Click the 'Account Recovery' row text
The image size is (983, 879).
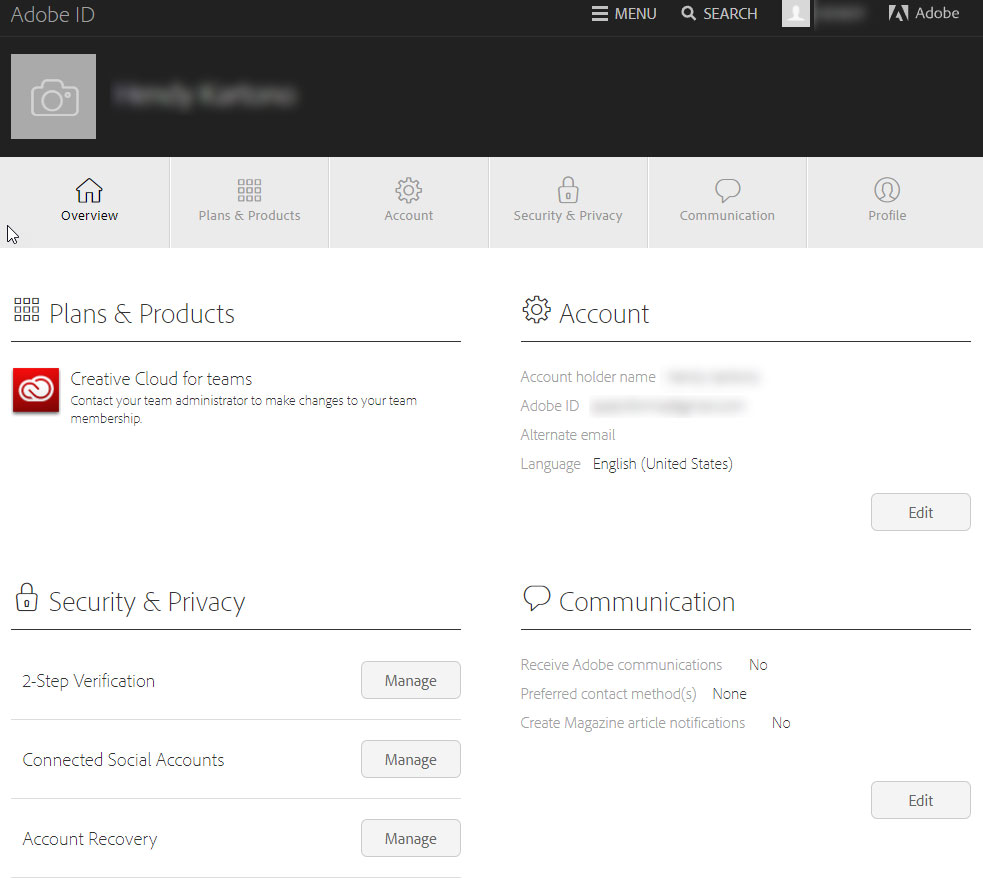tap(90, 839)
